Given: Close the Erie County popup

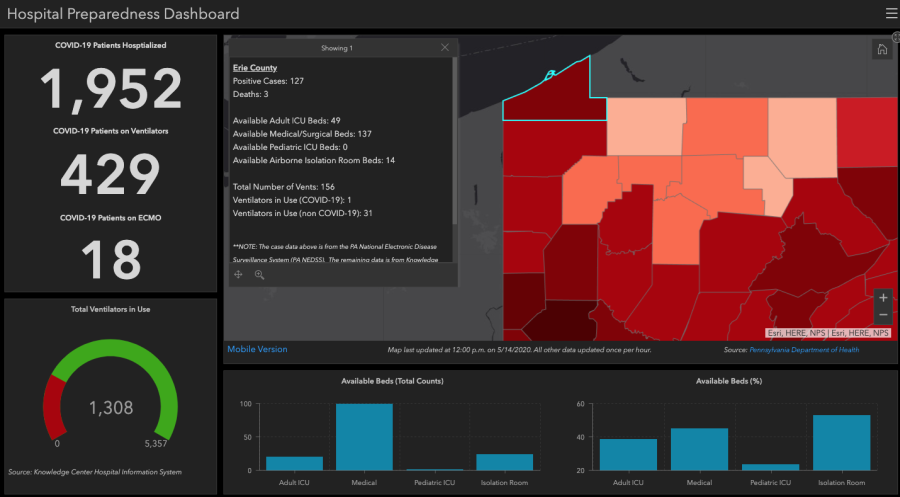Looking at the screenshot, I should pyautogui.click(x=445, y=48).
